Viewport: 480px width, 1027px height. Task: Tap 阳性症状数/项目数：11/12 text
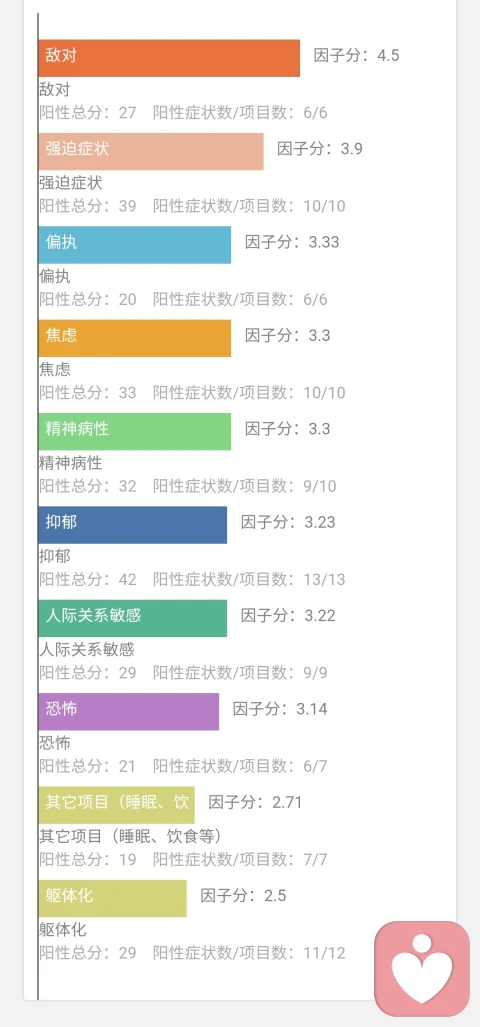pos(249,953)
